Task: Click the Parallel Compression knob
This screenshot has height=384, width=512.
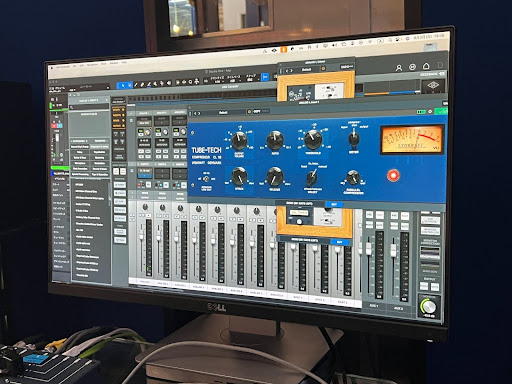Action: 353,177
